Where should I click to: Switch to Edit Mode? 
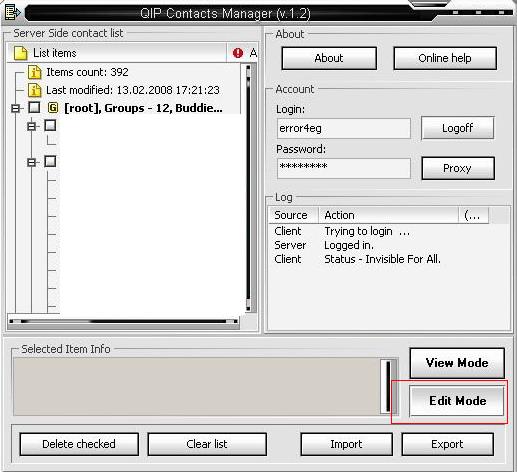pos(457,401)
